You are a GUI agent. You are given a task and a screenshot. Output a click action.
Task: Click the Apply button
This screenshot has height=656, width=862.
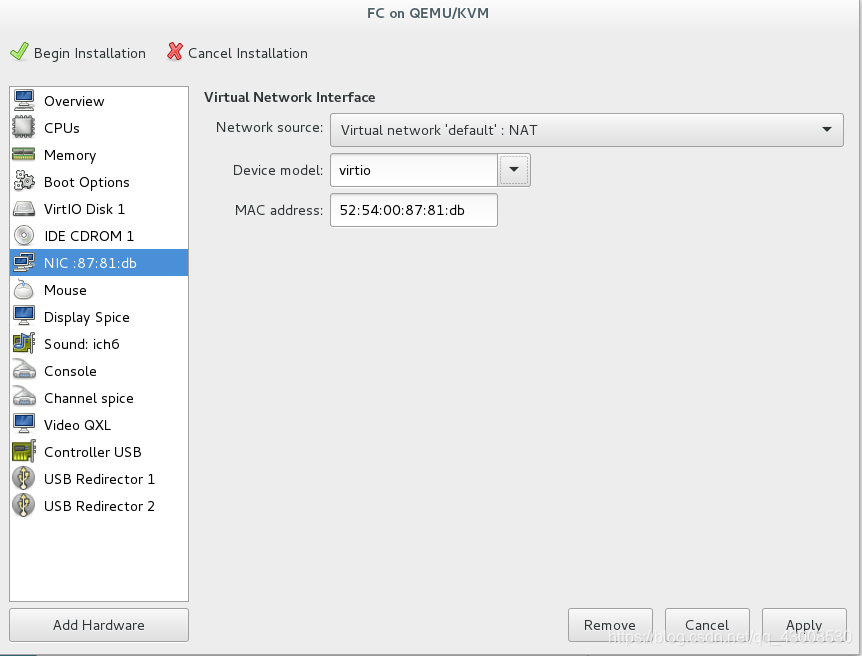point(804,625)
